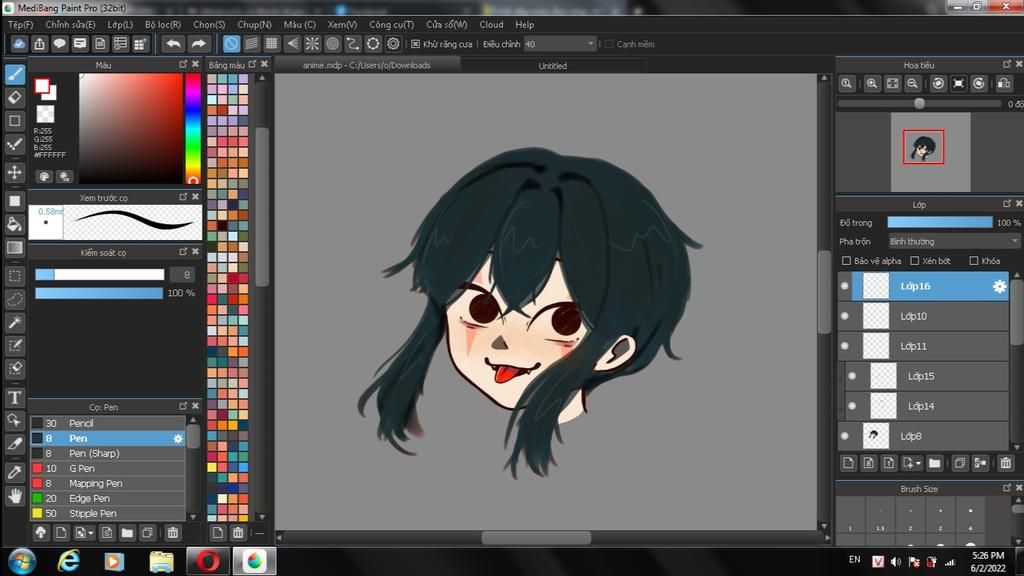This screenshot has width=1024, height=576.
Task: Open Internet Explorer from taskbar
Action: tap(68, 561)
